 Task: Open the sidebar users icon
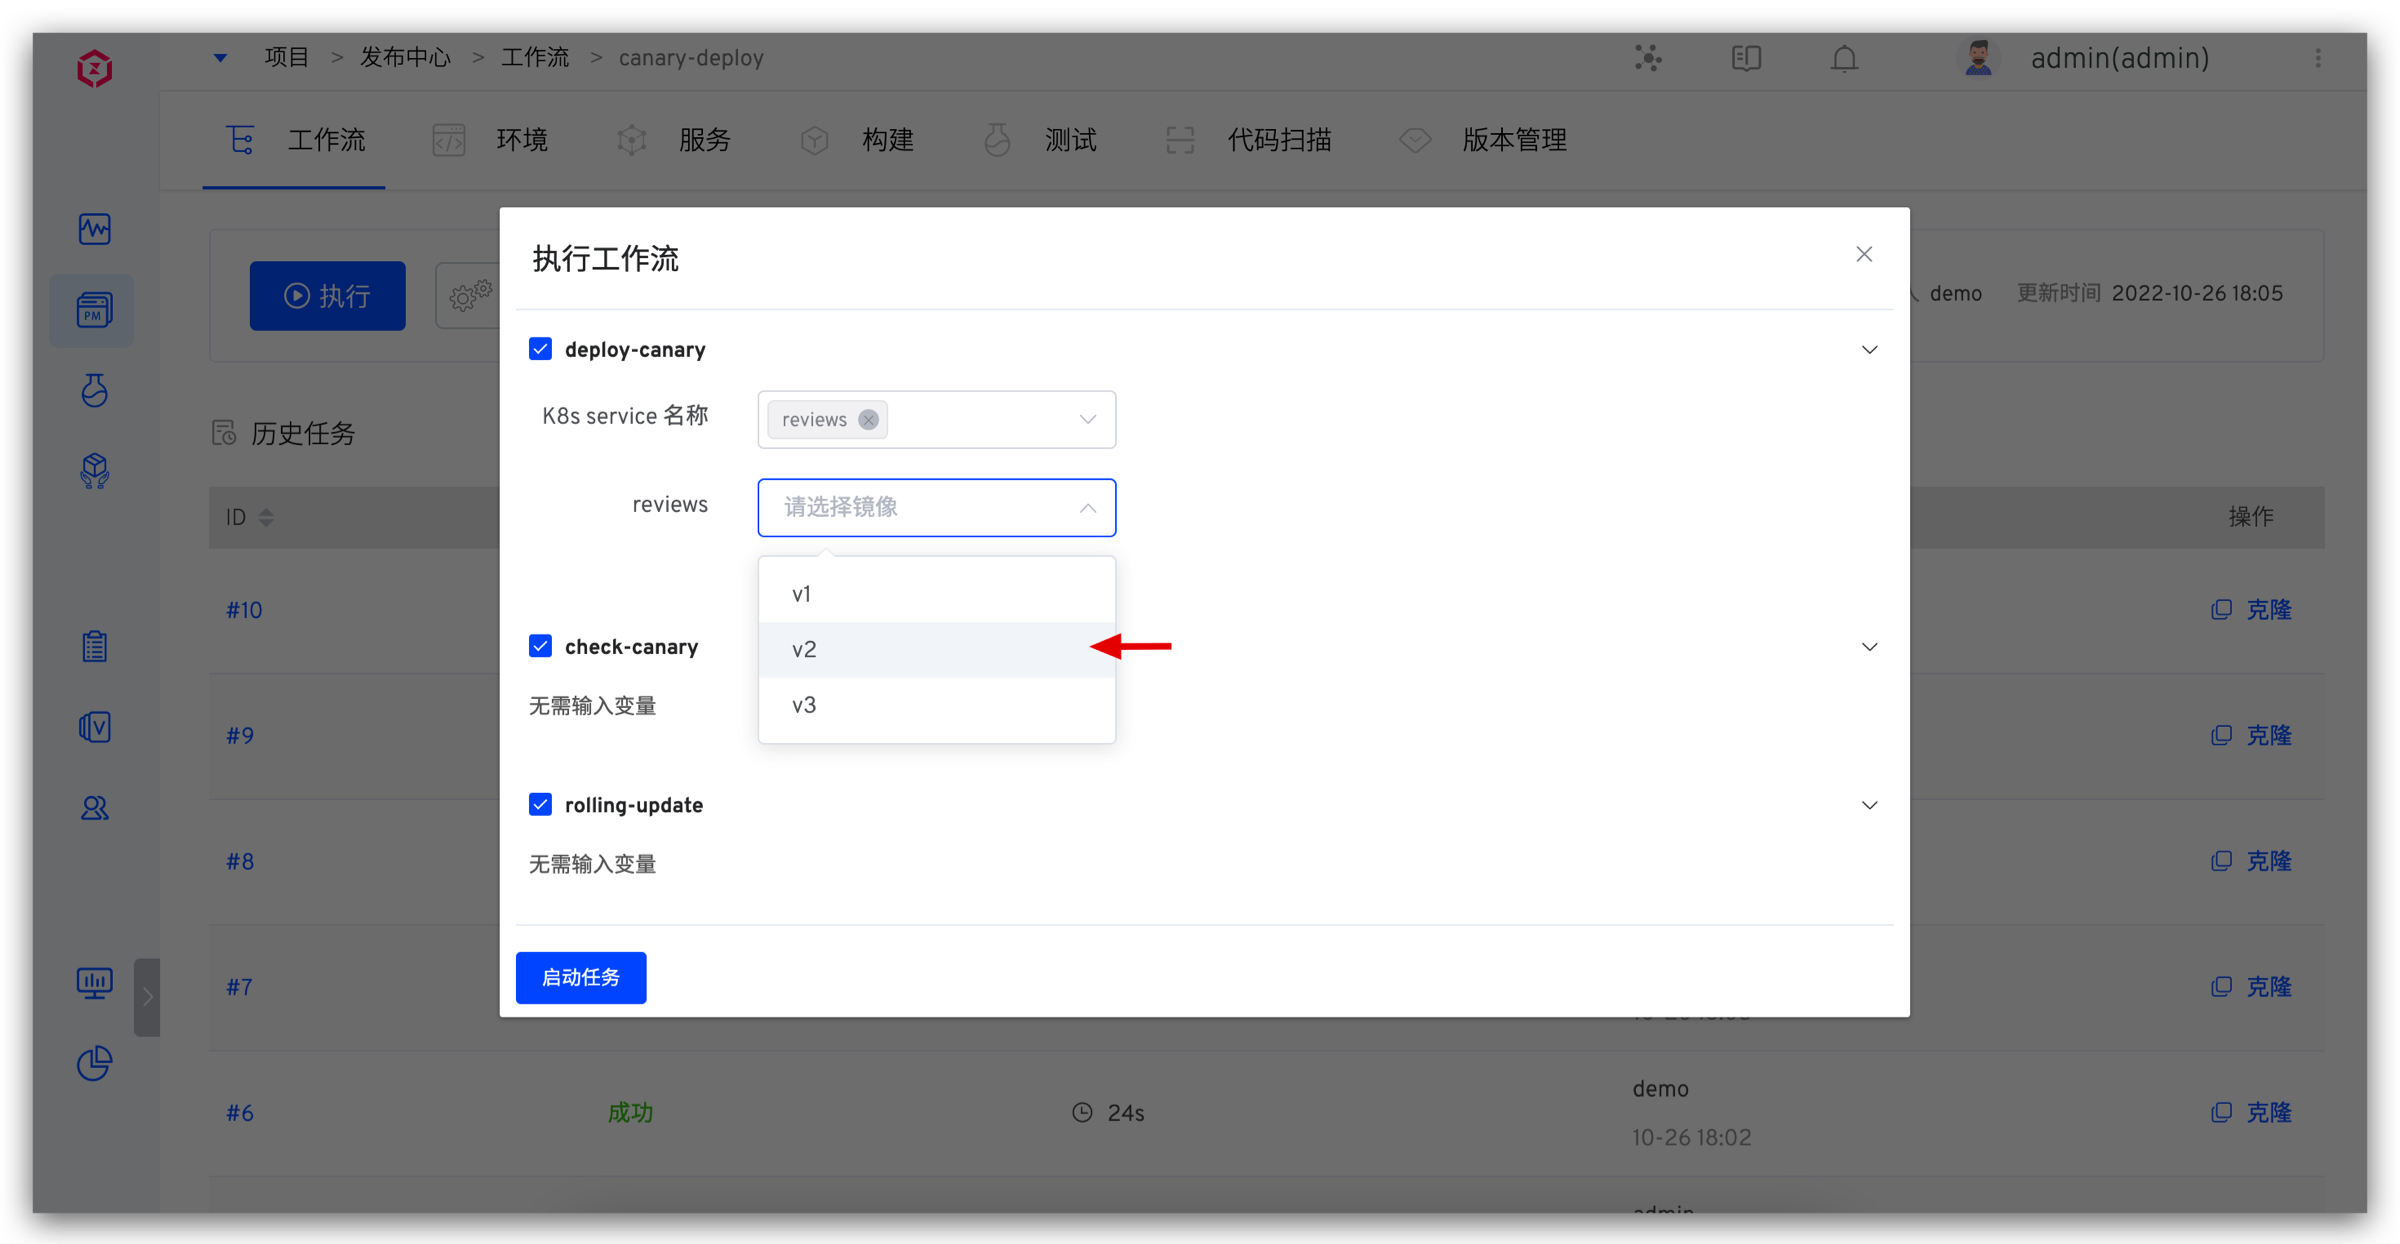coord(95,808)
